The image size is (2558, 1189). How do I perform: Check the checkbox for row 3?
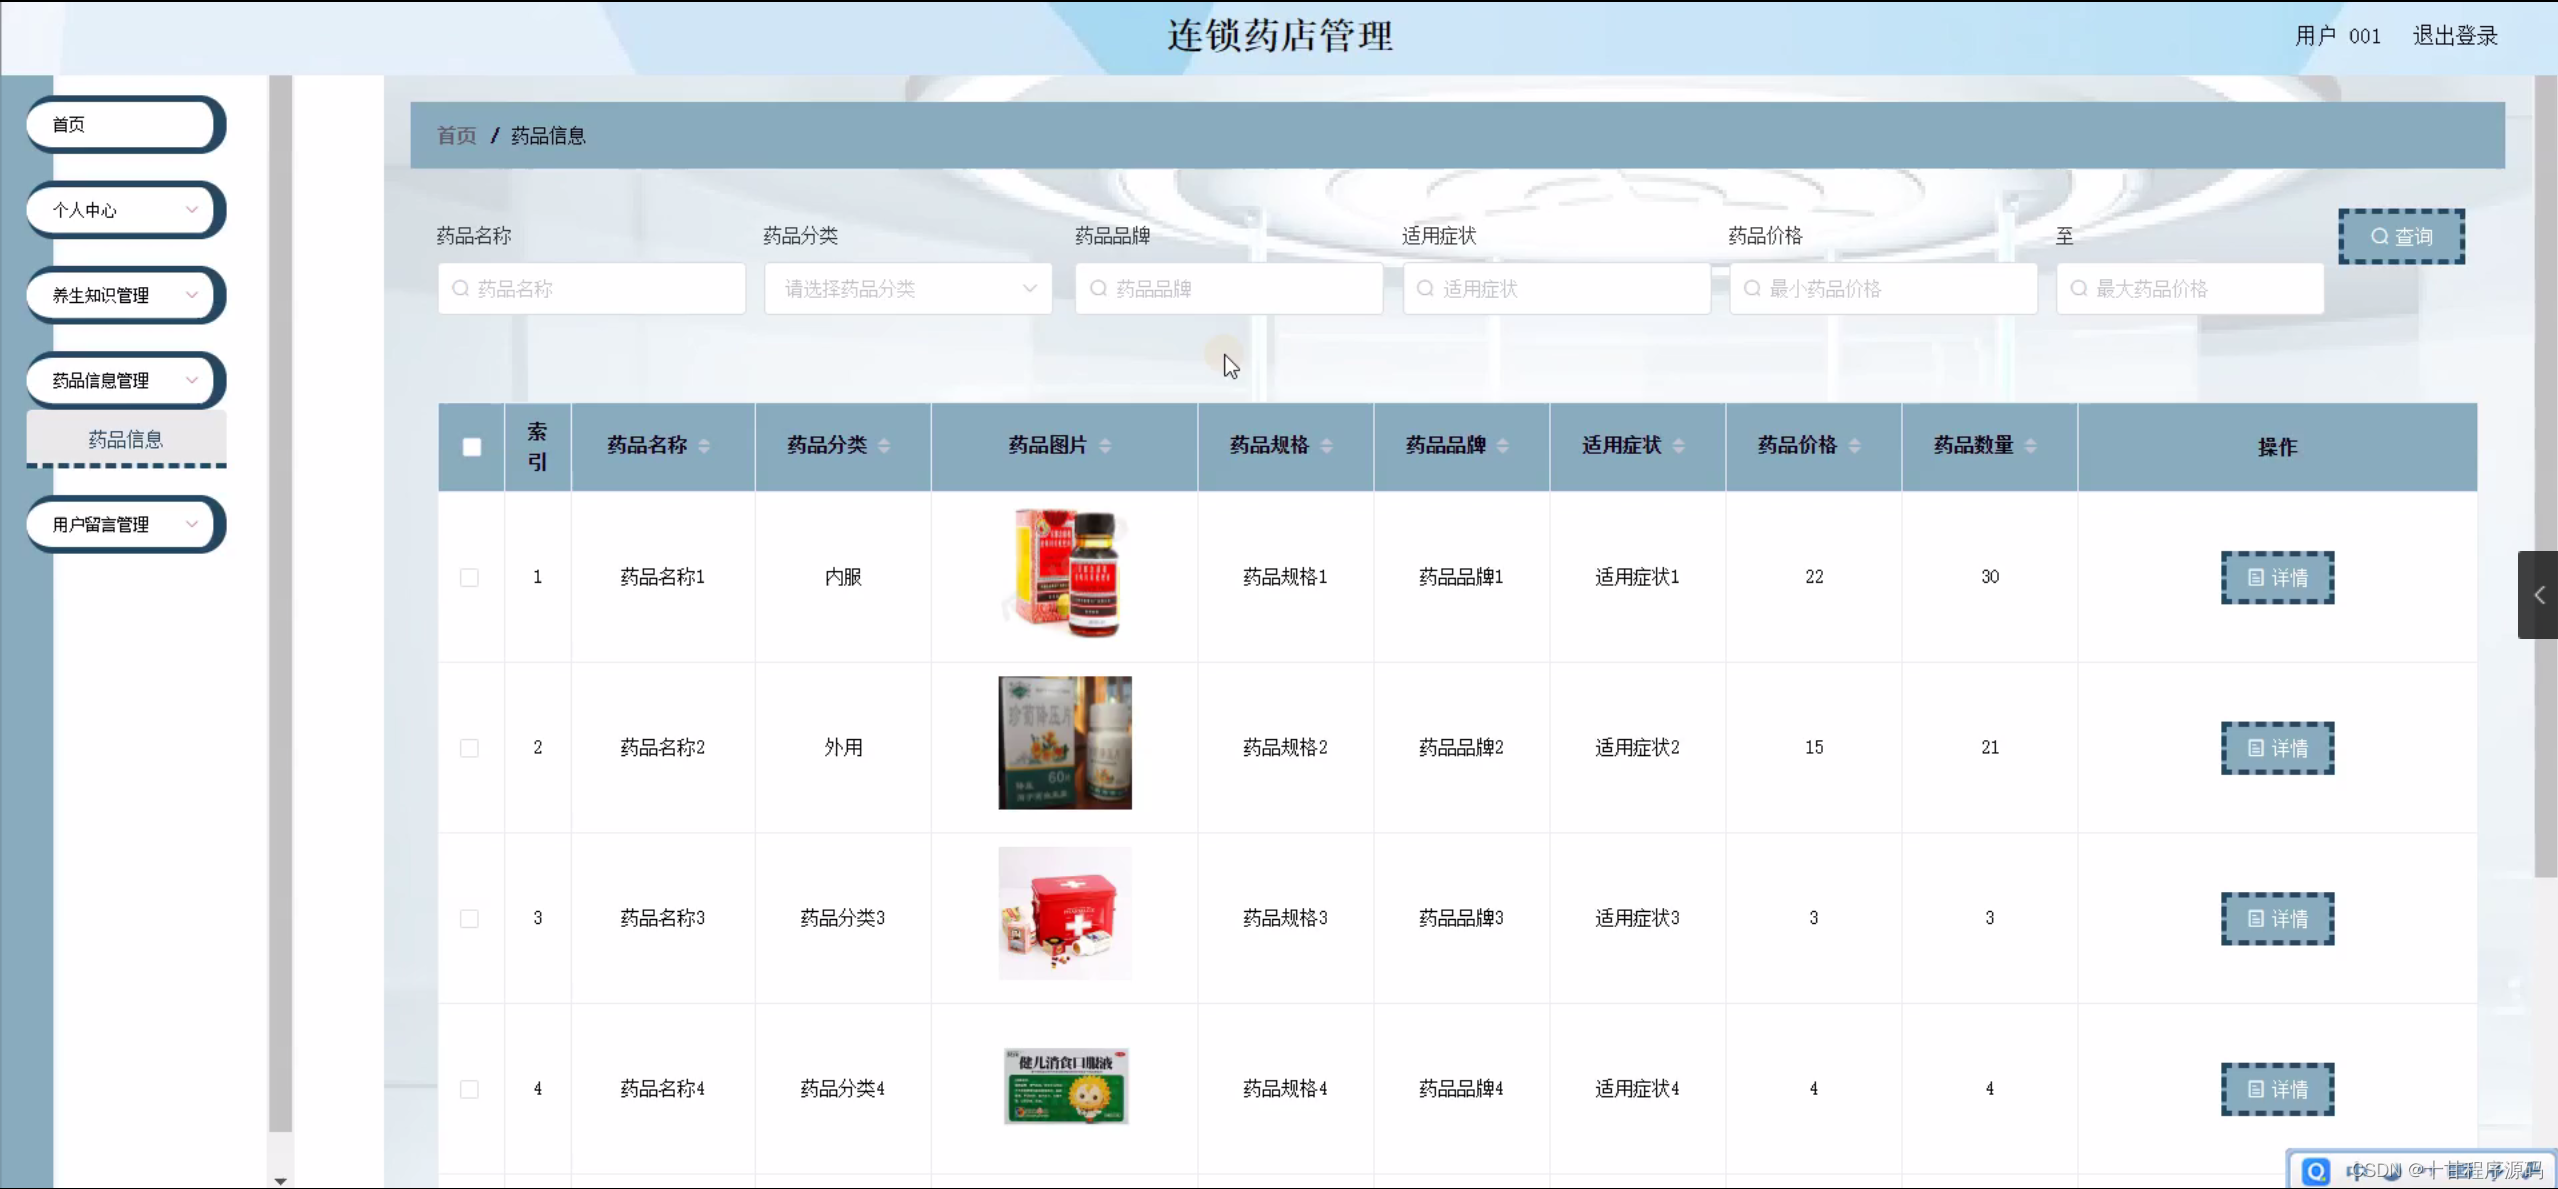click(x=469, y=918)
